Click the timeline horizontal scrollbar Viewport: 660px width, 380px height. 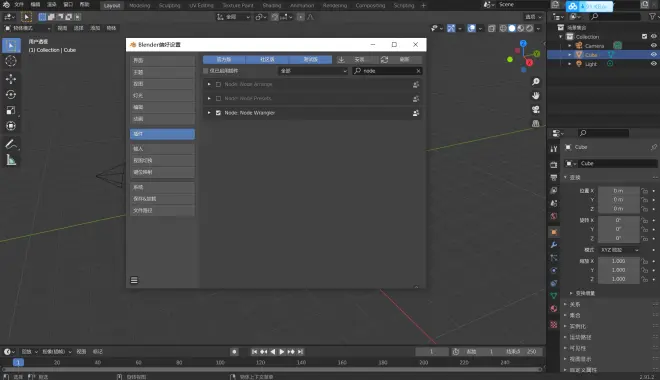[271, 369]
